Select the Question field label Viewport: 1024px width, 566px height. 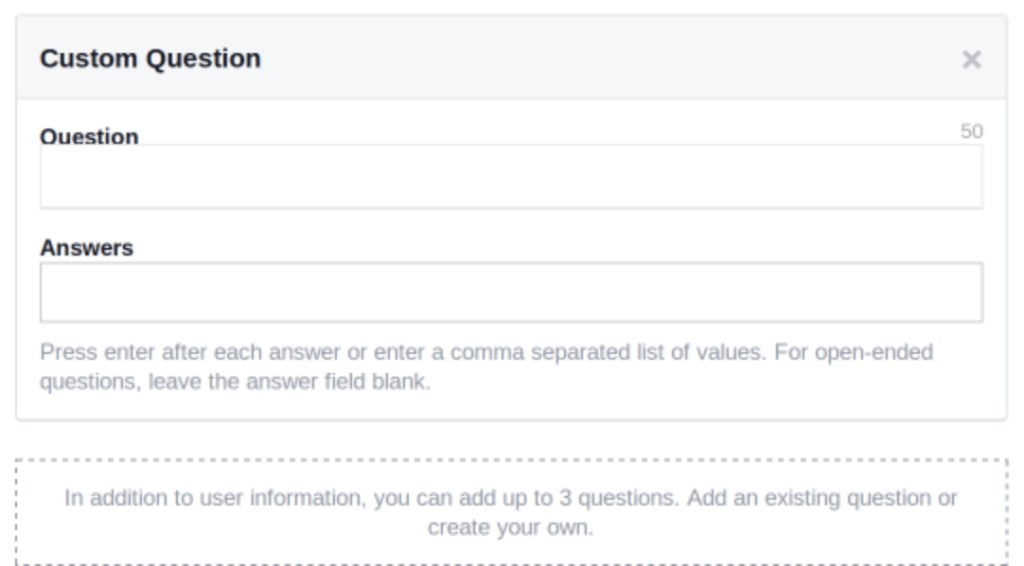(x=89, y=136)
